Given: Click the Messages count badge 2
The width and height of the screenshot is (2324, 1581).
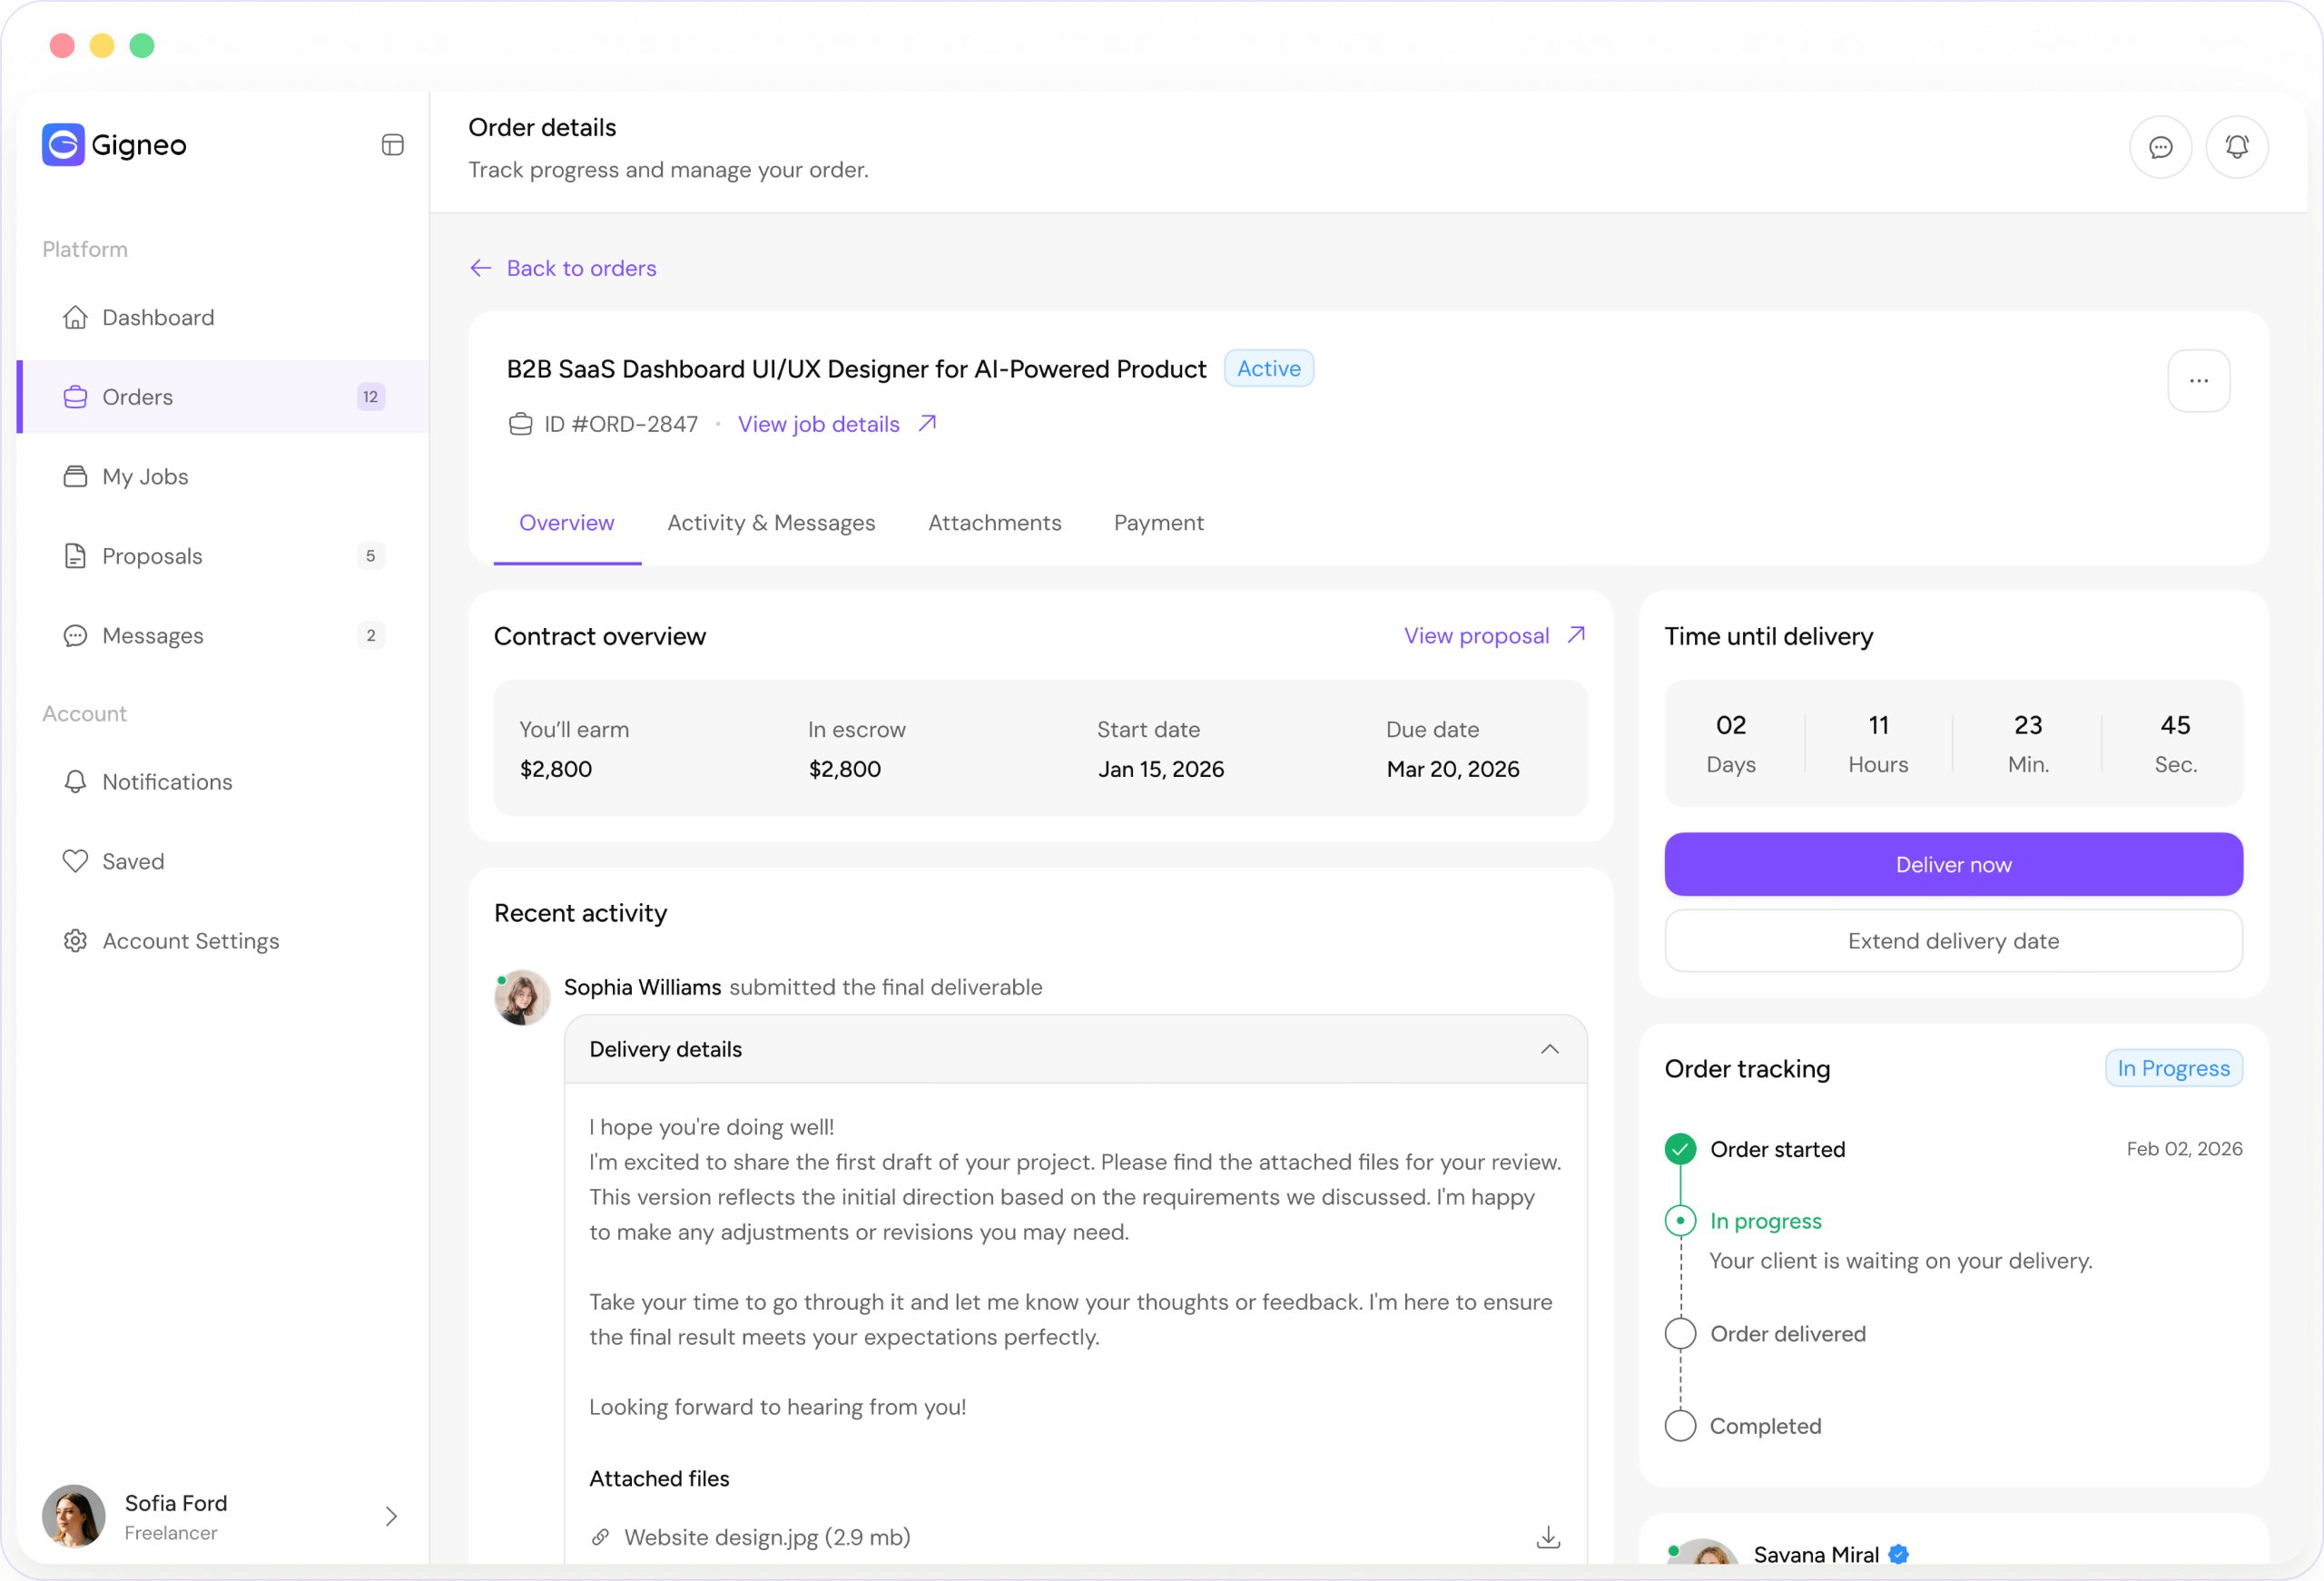Looking at the screenshot, I should coord(371,636).
